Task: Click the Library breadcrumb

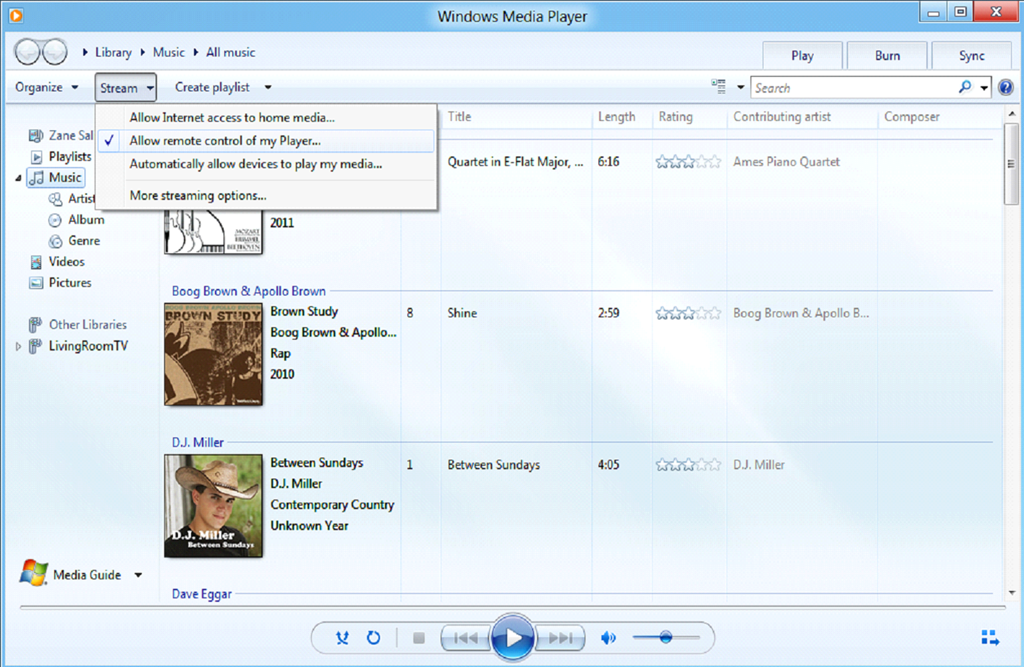Action: pyautogui.click(x=113, y=52)
